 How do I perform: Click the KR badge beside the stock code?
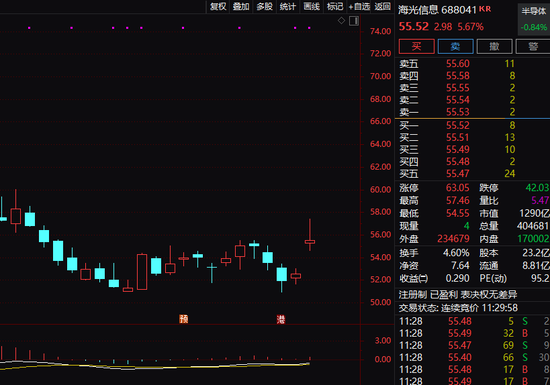click(x=485, y=9)
